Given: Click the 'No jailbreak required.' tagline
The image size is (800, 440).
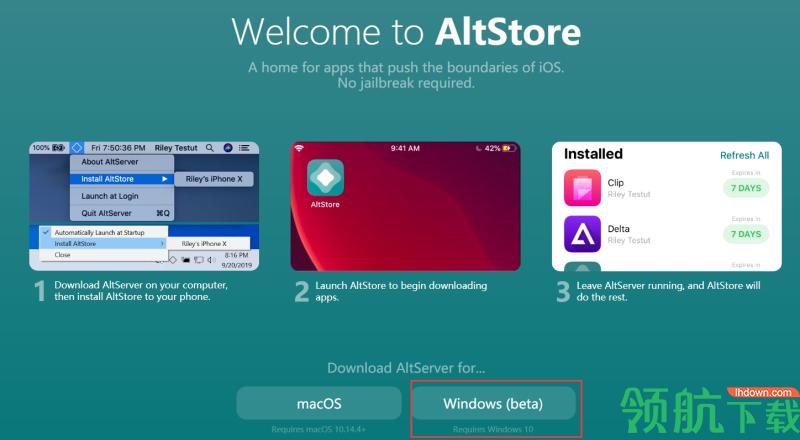Looking at the screenshot, I should (x=406, y=83).
